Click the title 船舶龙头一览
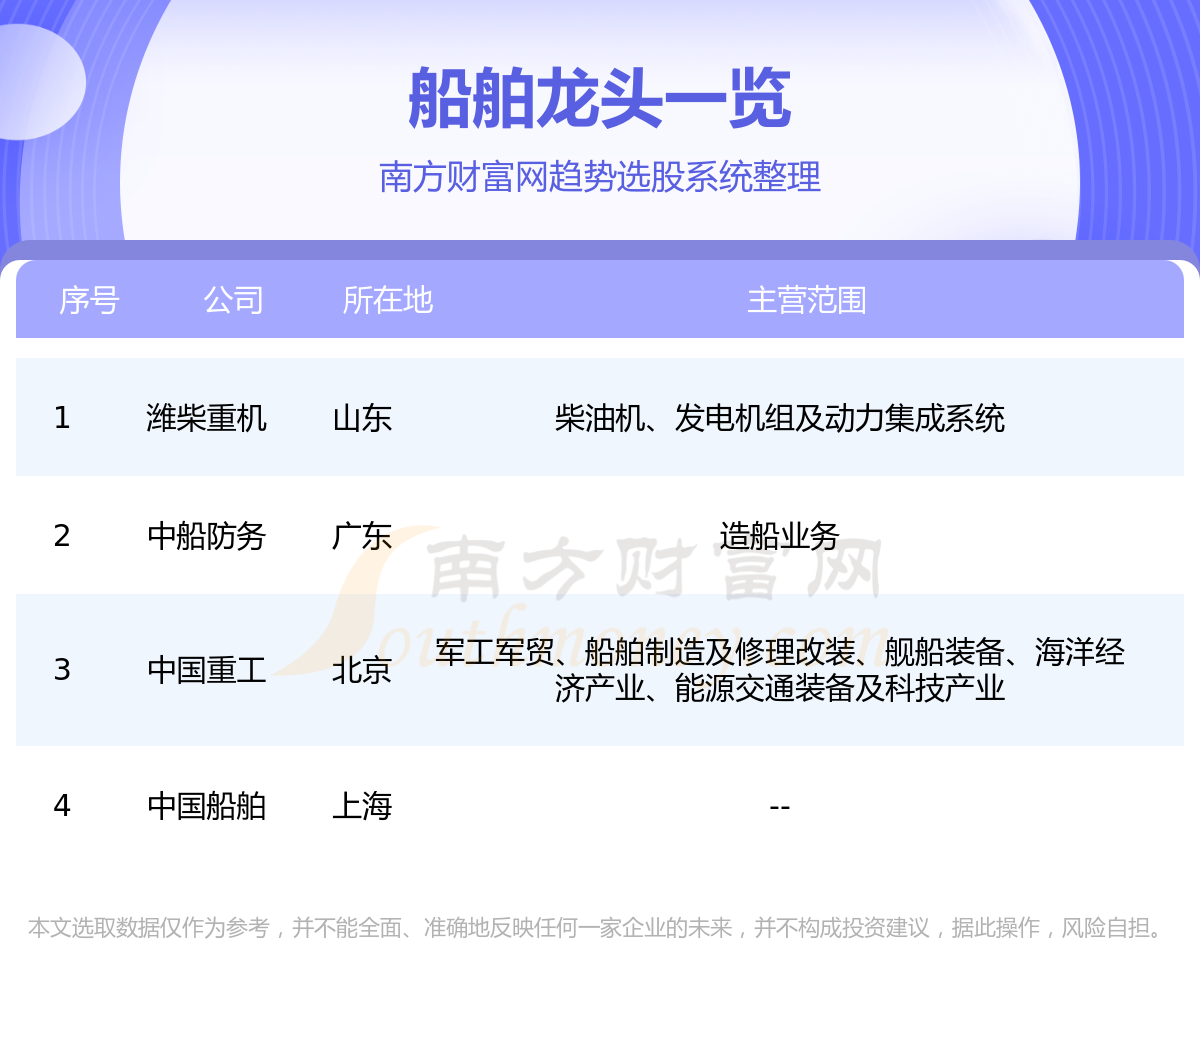Image resolution: width=1200 pixels, height=1050 pixels. pos(600,99)
